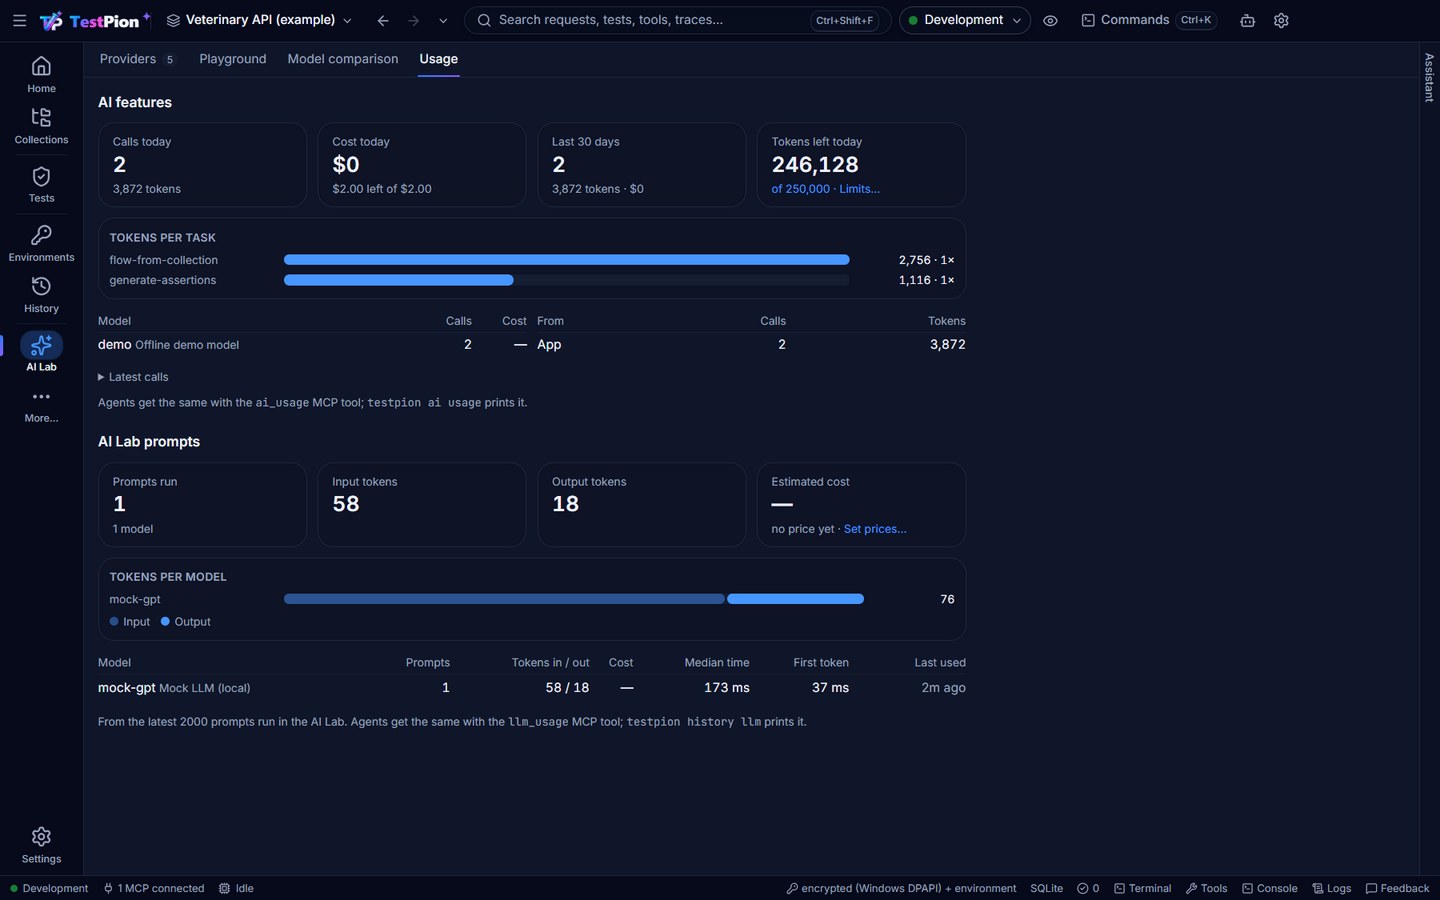Screen dimensions: 1440x900
Task: Click the Limits... link
Action: 859,189
